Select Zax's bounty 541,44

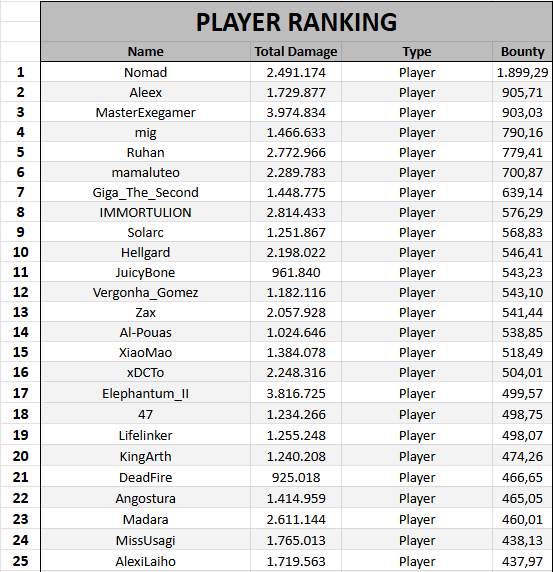coord(522,312)
